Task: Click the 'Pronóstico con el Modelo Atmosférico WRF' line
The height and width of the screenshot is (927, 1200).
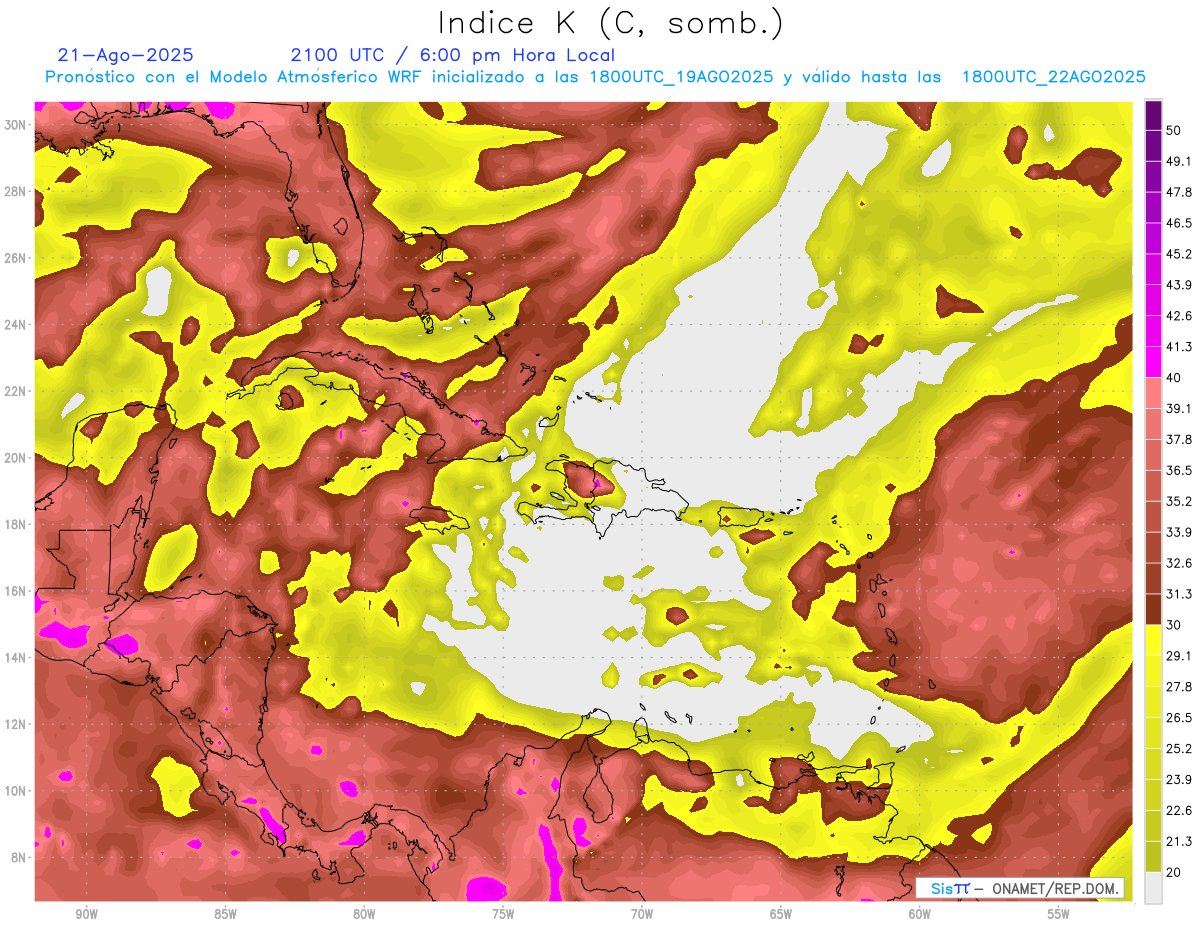Action: click(x=596, y=77)
